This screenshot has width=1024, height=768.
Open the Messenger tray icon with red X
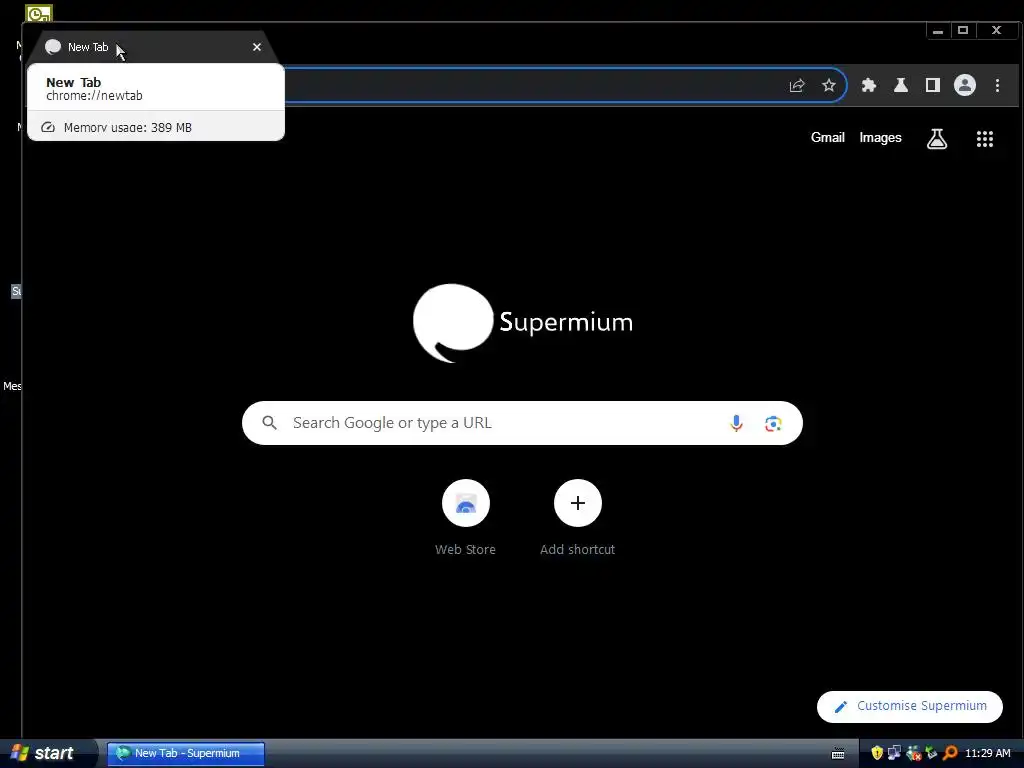tap(914, 753)
